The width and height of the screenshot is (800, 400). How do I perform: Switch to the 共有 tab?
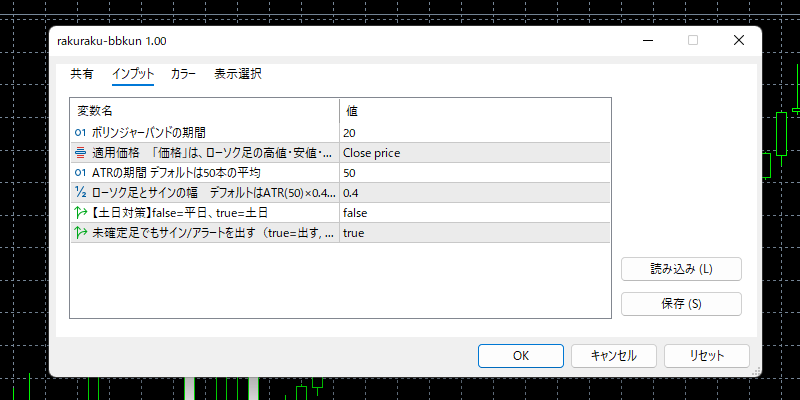coord(82,74)
